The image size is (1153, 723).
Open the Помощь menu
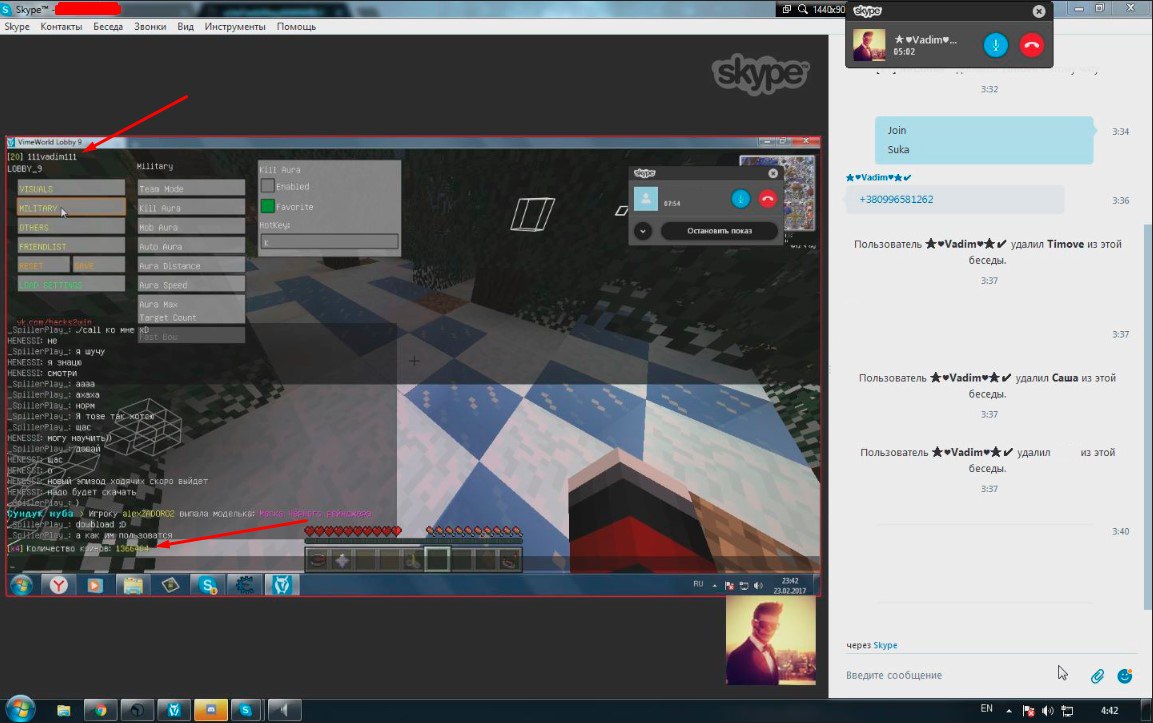296,26
